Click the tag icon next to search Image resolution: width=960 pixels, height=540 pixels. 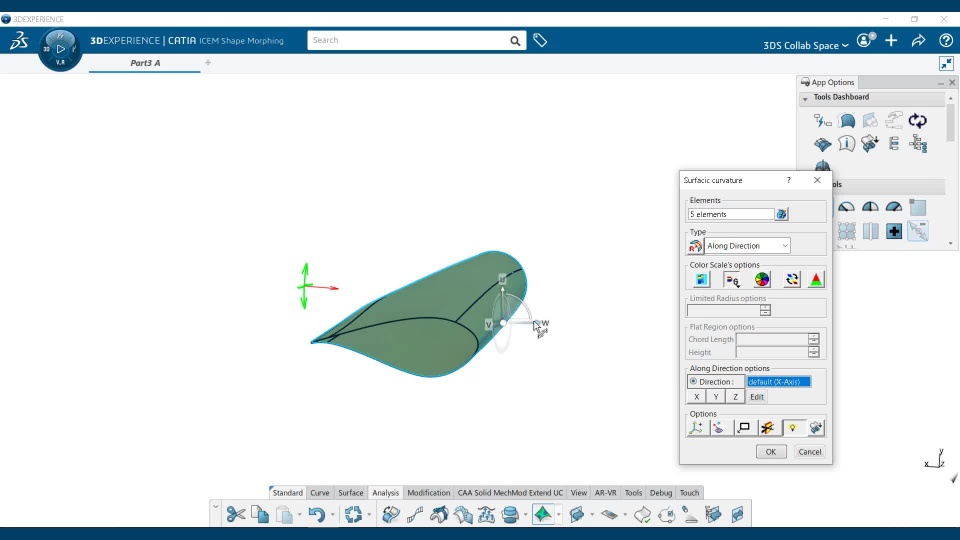pyautogui.click(x=540, y=40)
